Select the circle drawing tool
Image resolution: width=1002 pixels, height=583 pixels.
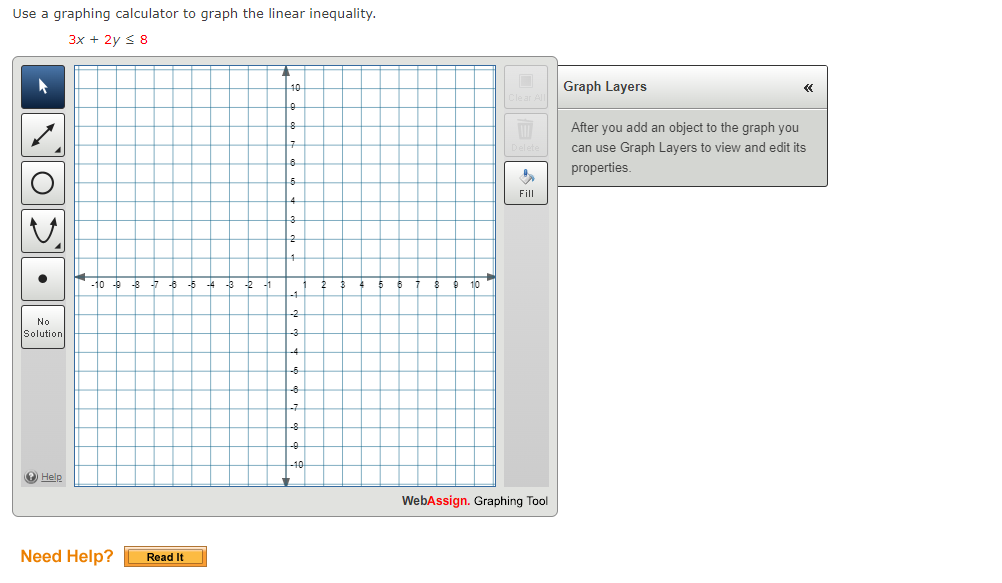43,183
